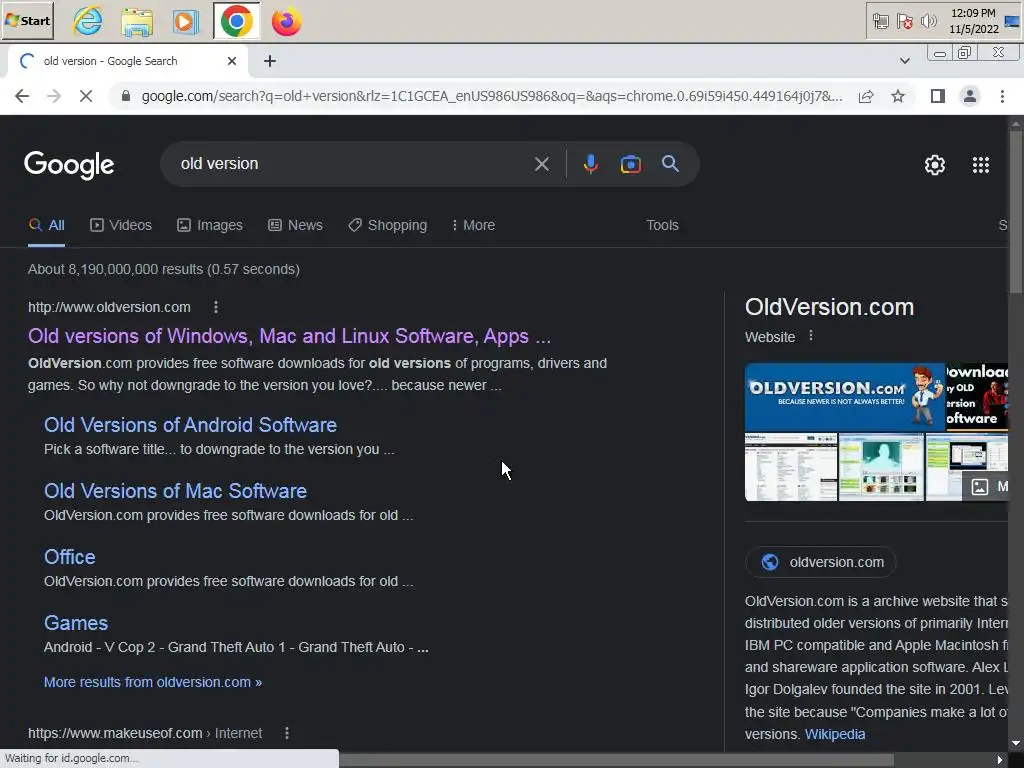Click the Action Center flag icon
1024x768 pixels.
pos(904,22)
